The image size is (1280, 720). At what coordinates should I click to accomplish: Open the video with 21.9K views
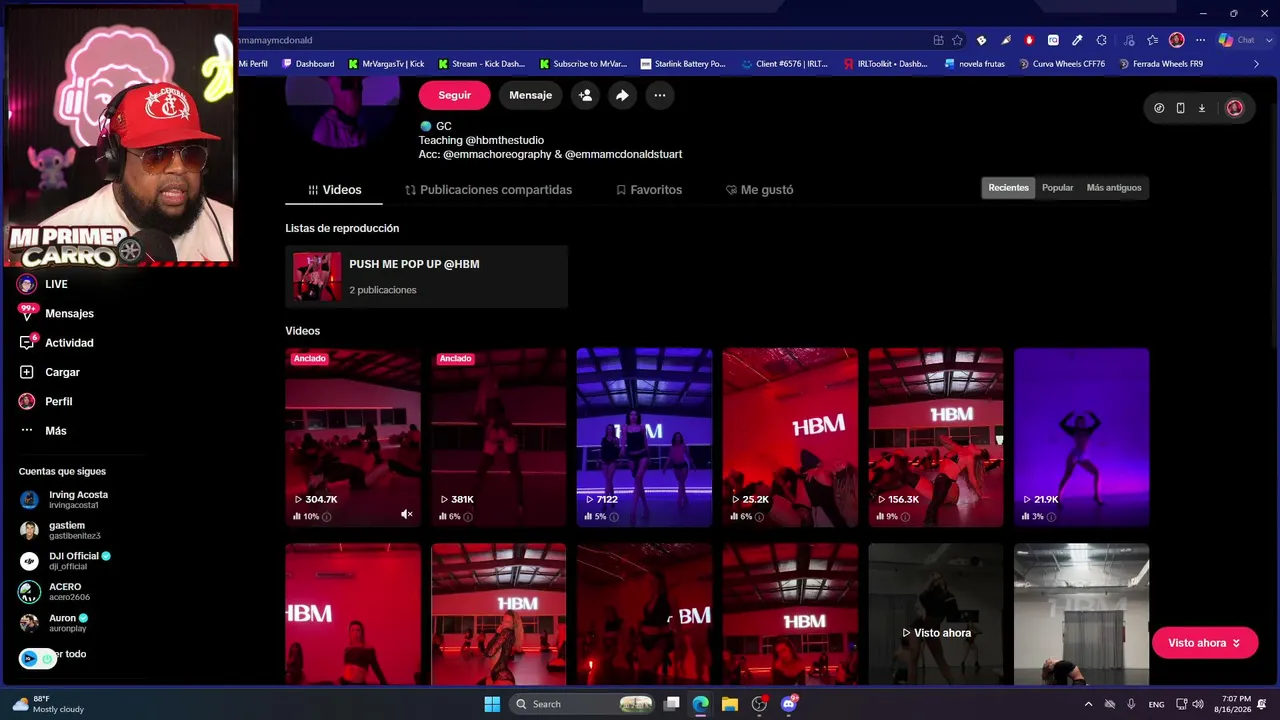pyautogui.click(x=1082, y=437)
